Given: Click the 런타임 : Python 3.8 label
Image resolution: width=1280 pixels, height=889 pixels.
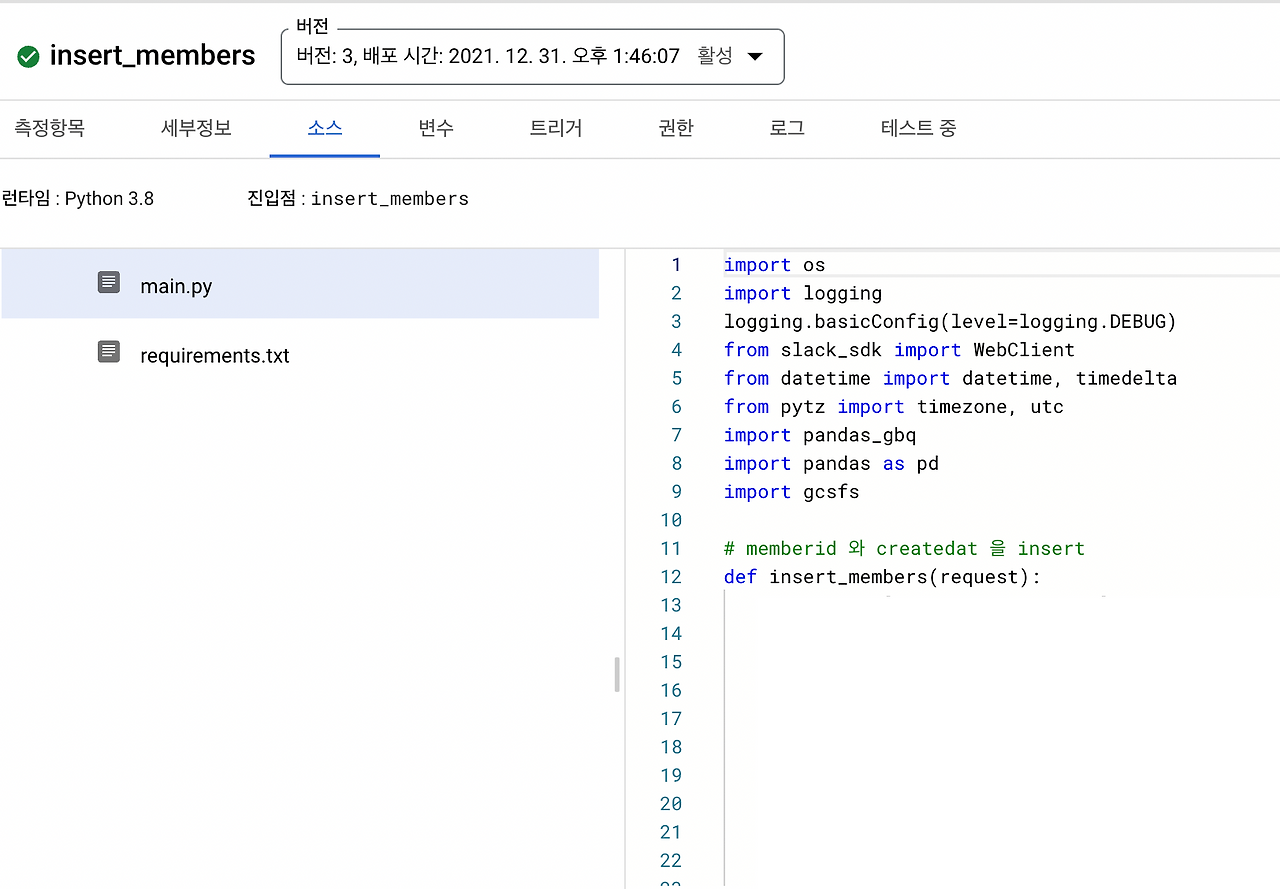Looking at the screenshot, I should coord(78,198).
